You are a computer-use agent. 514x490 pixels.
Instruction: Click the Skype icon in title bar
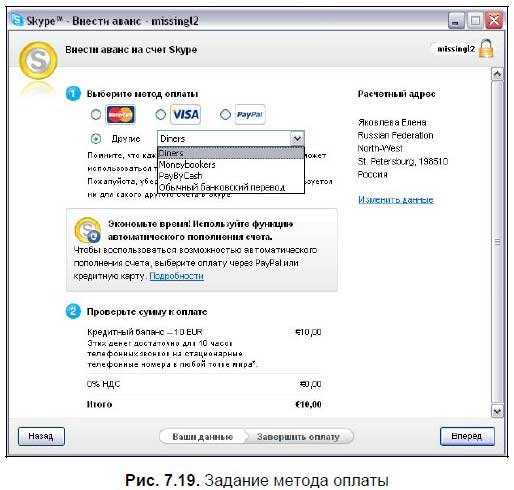coord(17,20)
